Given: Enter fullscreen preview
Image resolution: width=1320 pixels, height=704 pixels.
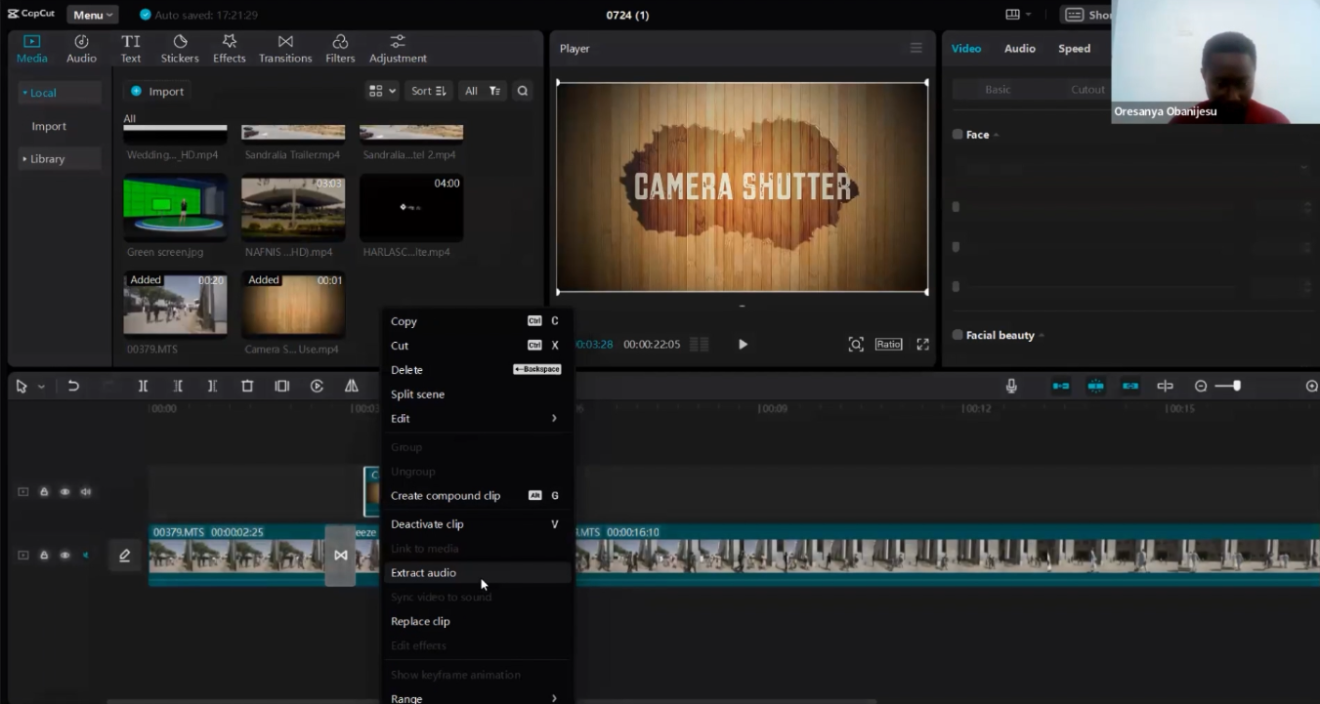Looking at the screenshot, I should click(923, 344).
